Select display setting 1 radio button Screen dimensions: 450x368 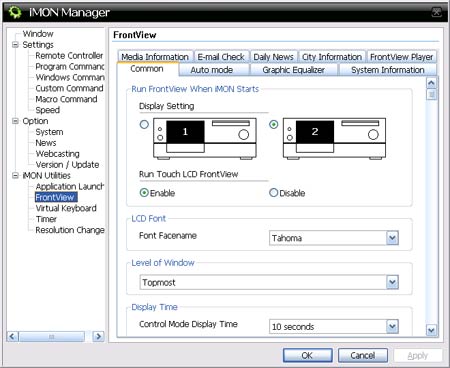coord(144,125)
